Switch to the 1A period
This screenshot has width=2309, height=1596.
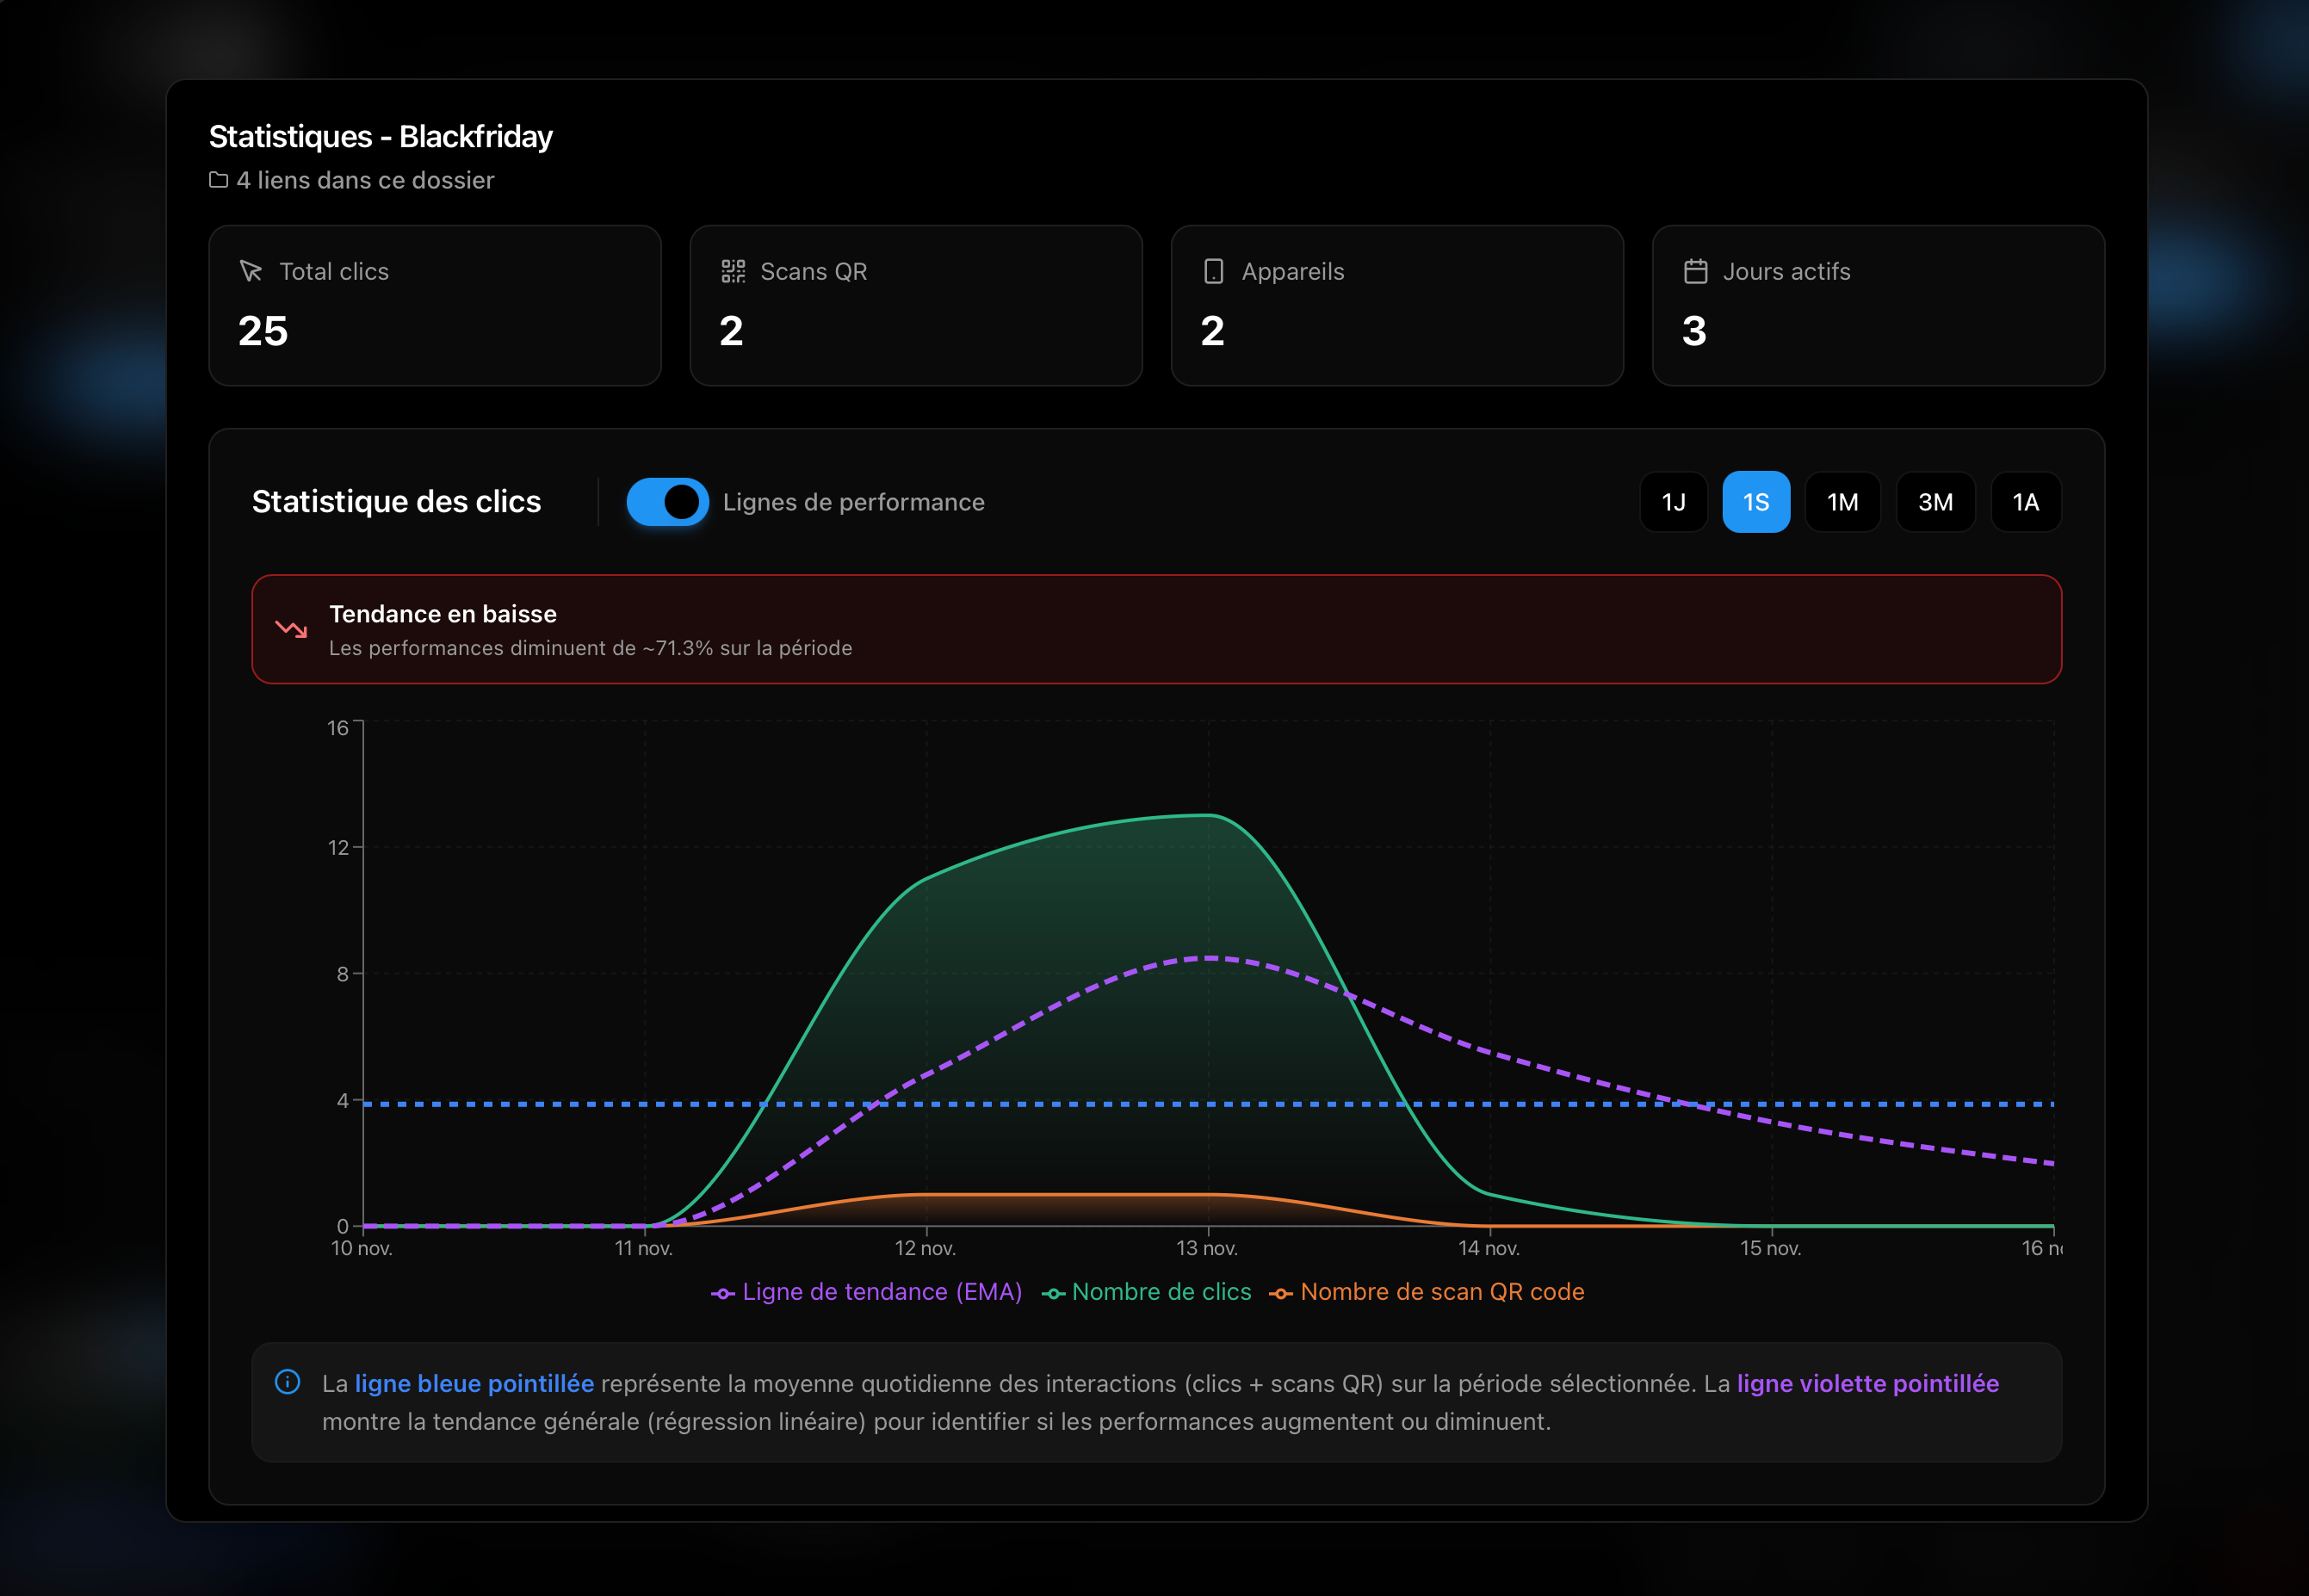[2025, 502]
